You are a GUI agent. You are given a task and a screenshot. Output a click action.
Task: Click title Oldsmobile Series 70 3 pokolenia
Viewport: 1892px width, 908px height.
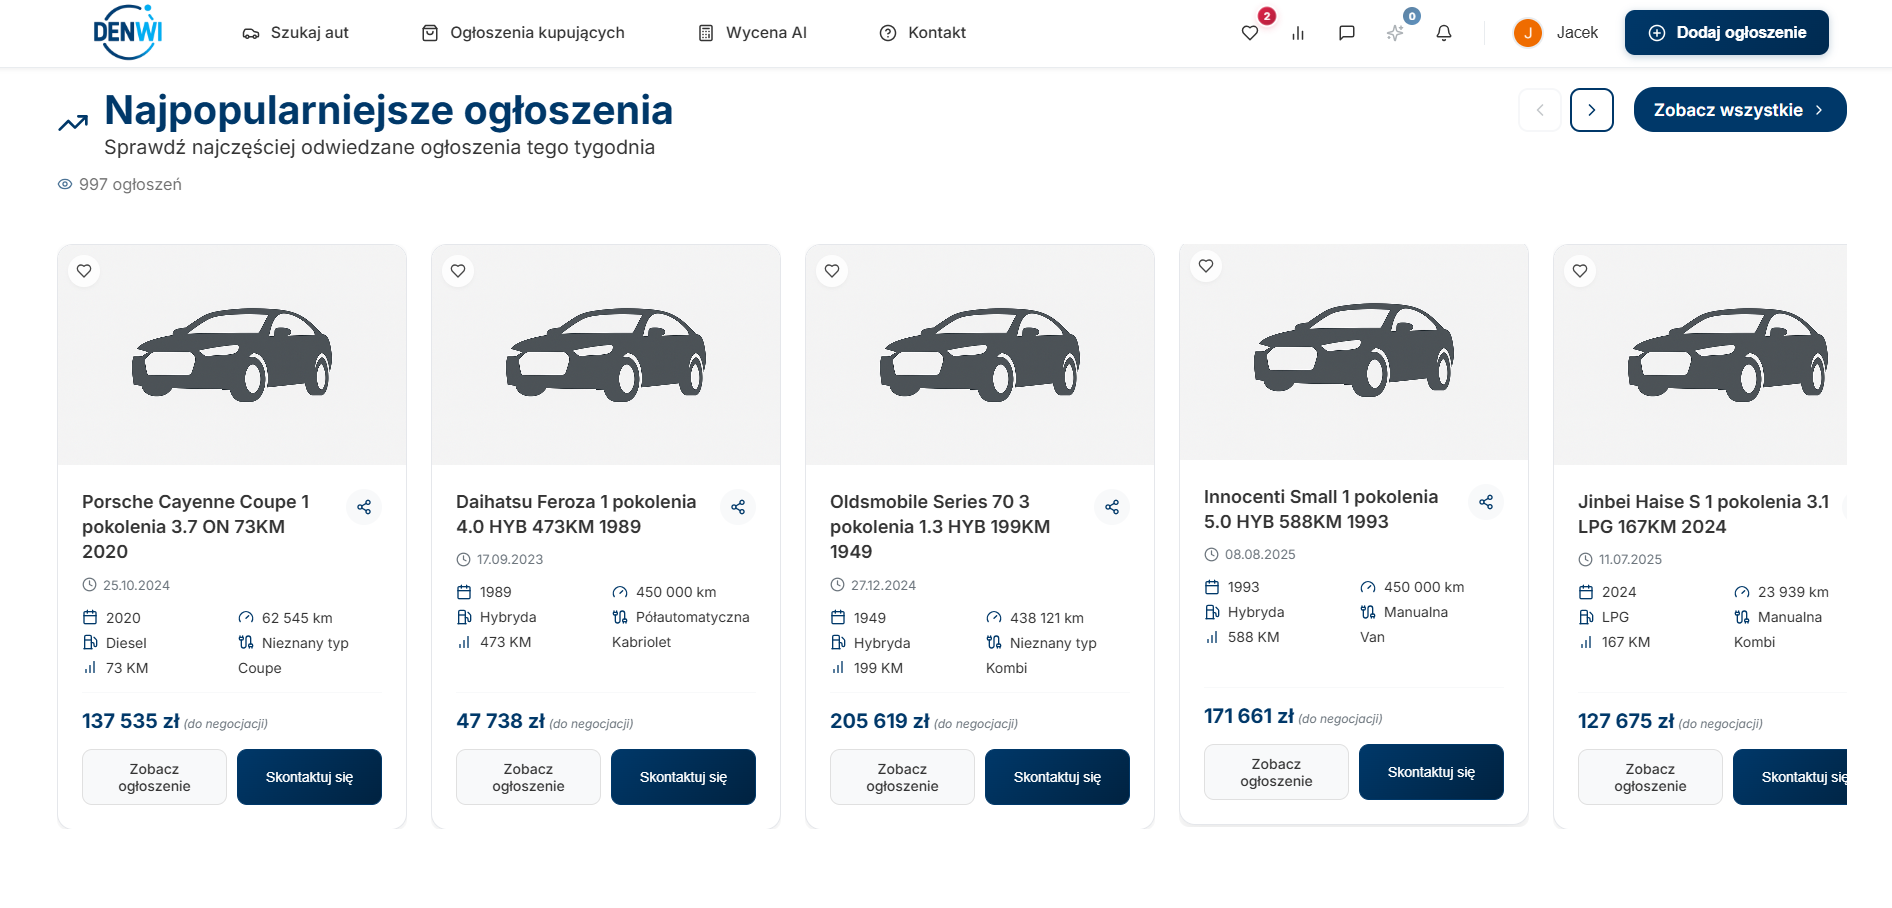coord(940,526)
